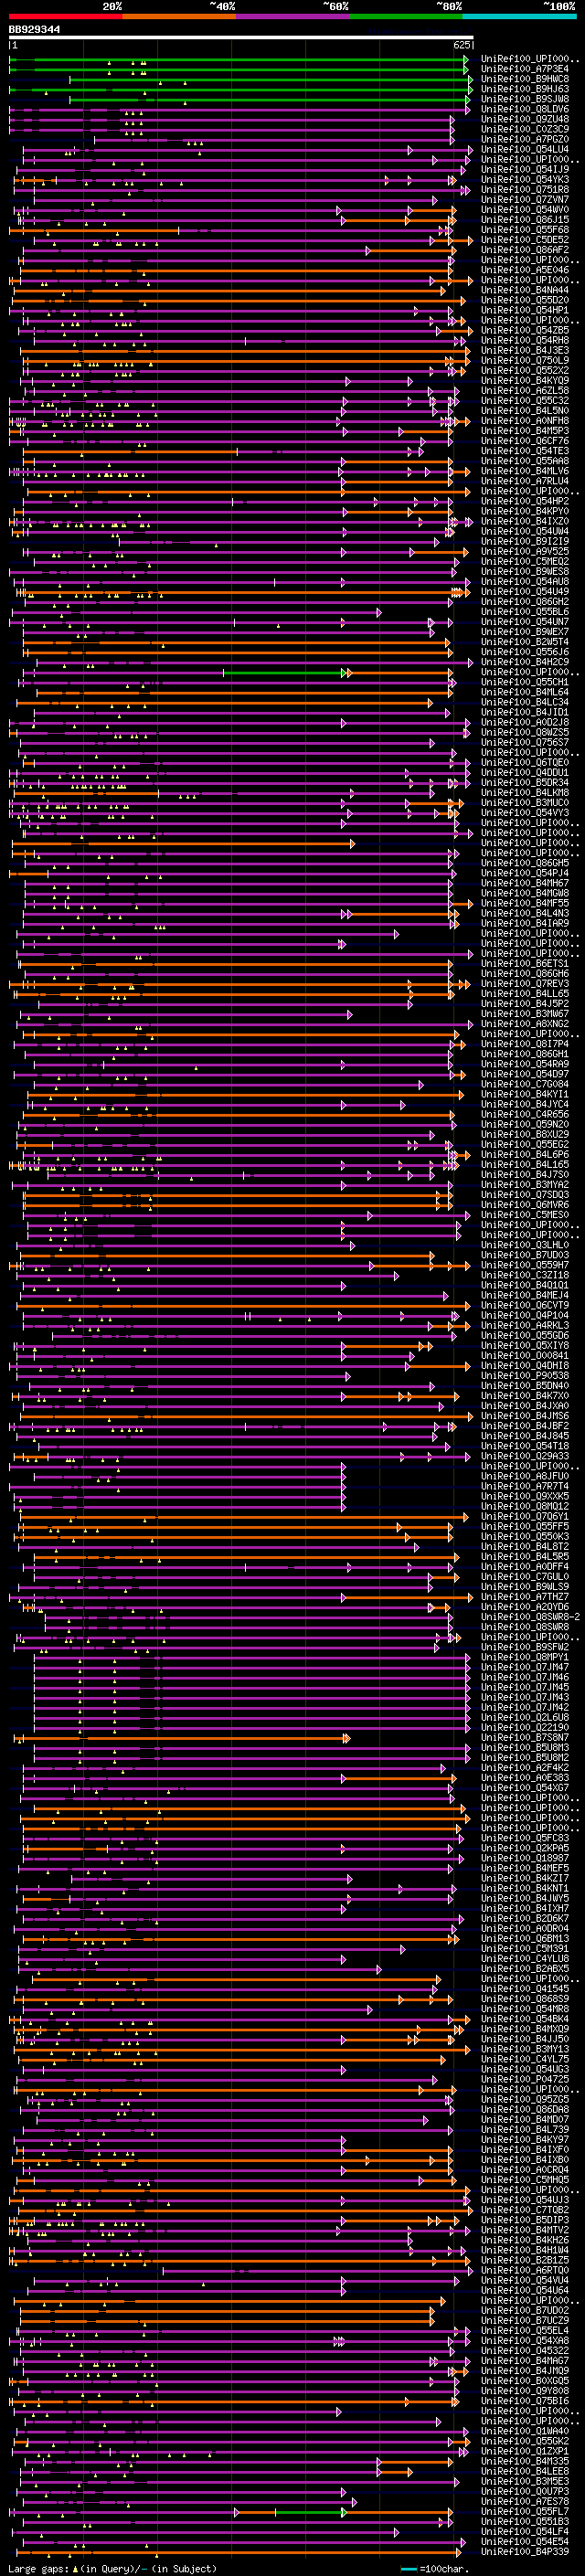Screen dimensions: 585x2576
Task: Click hit label UniRef100_Q54ZB5
Action: point(525,330)
